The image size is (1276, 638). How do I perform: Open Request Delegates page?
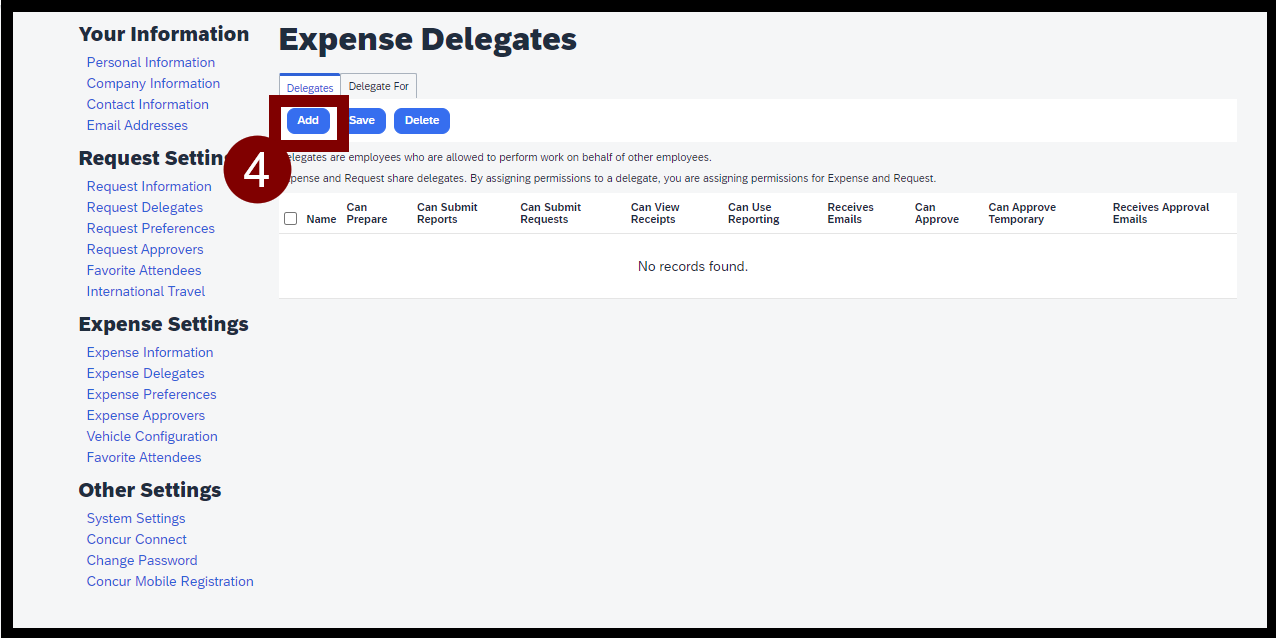(145, 207)
